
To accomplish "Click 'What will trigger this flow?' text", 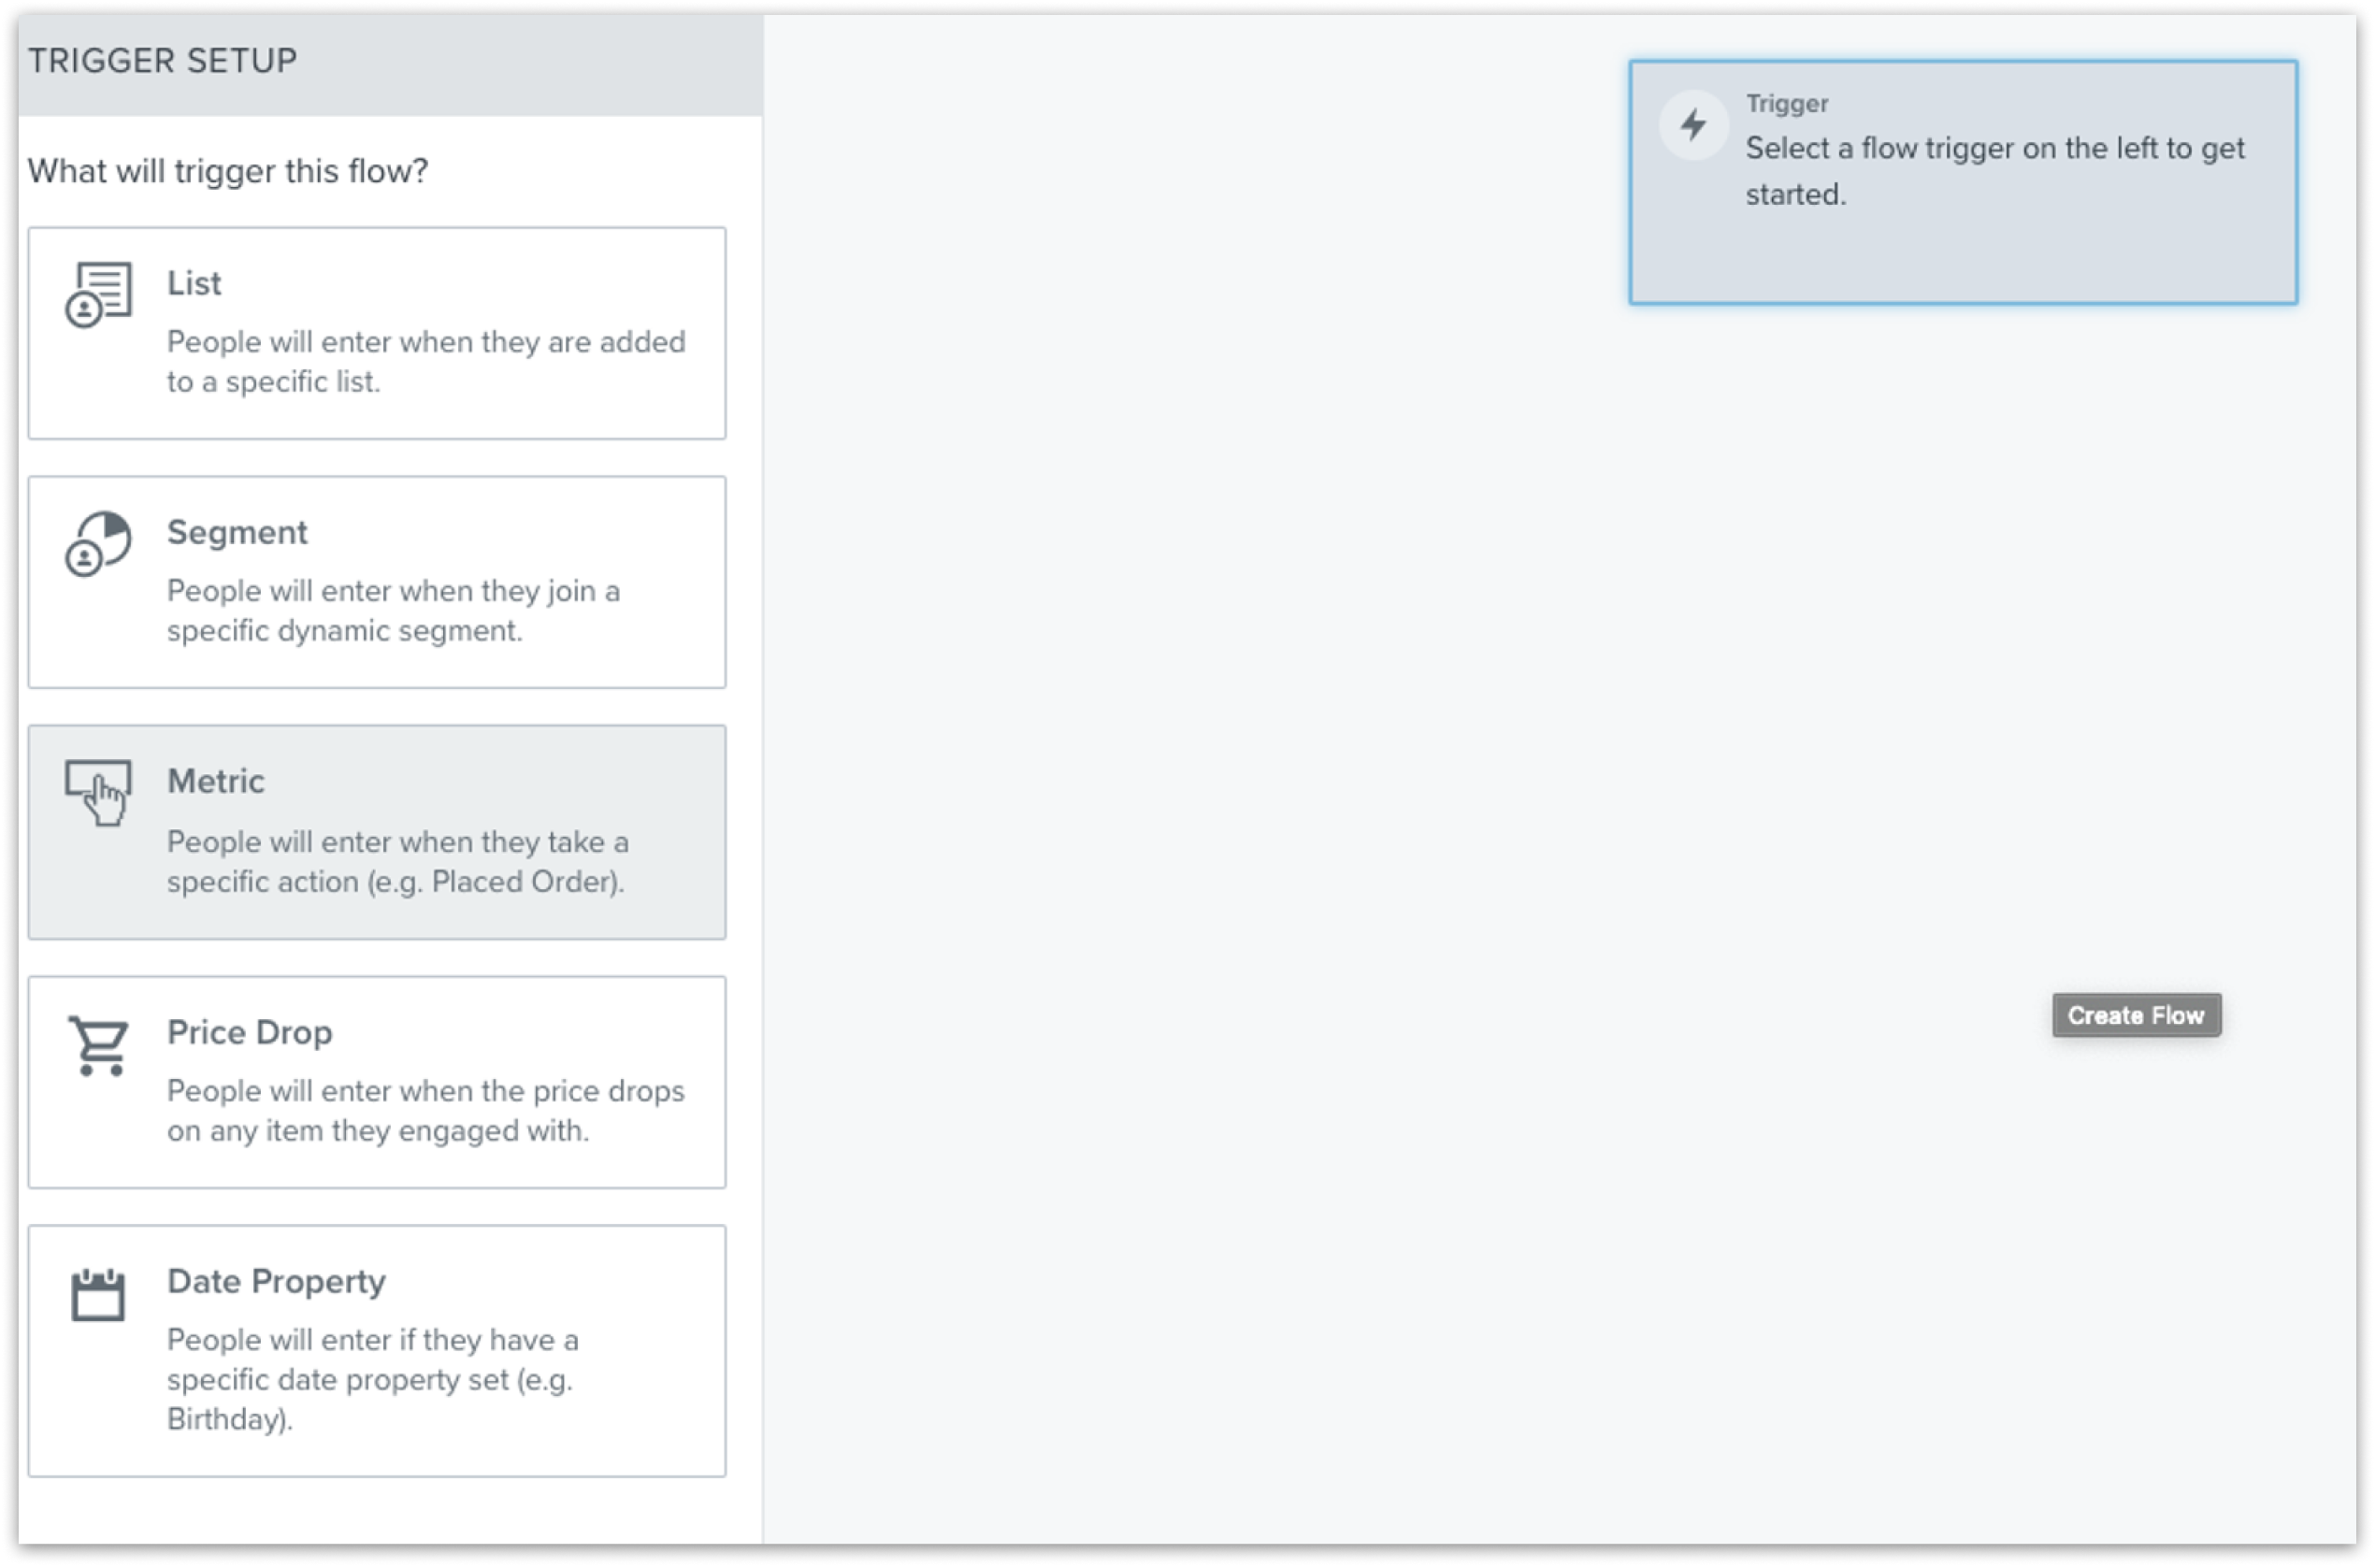I will tap(228, 171).
